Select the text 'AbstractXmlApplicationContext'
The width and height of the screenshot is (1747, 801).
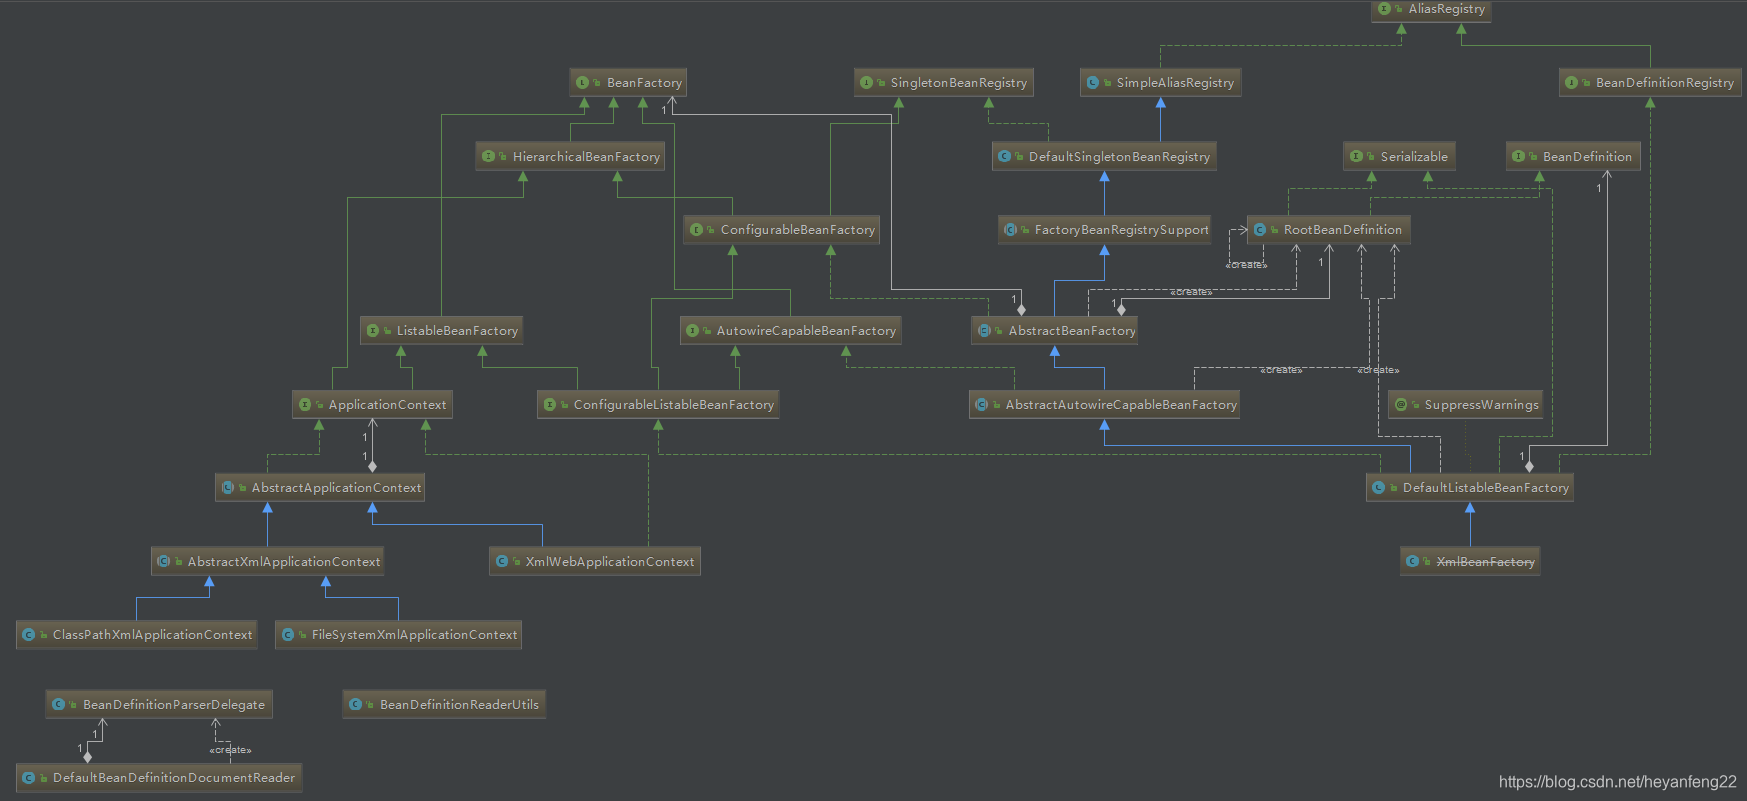coord(284,562)
